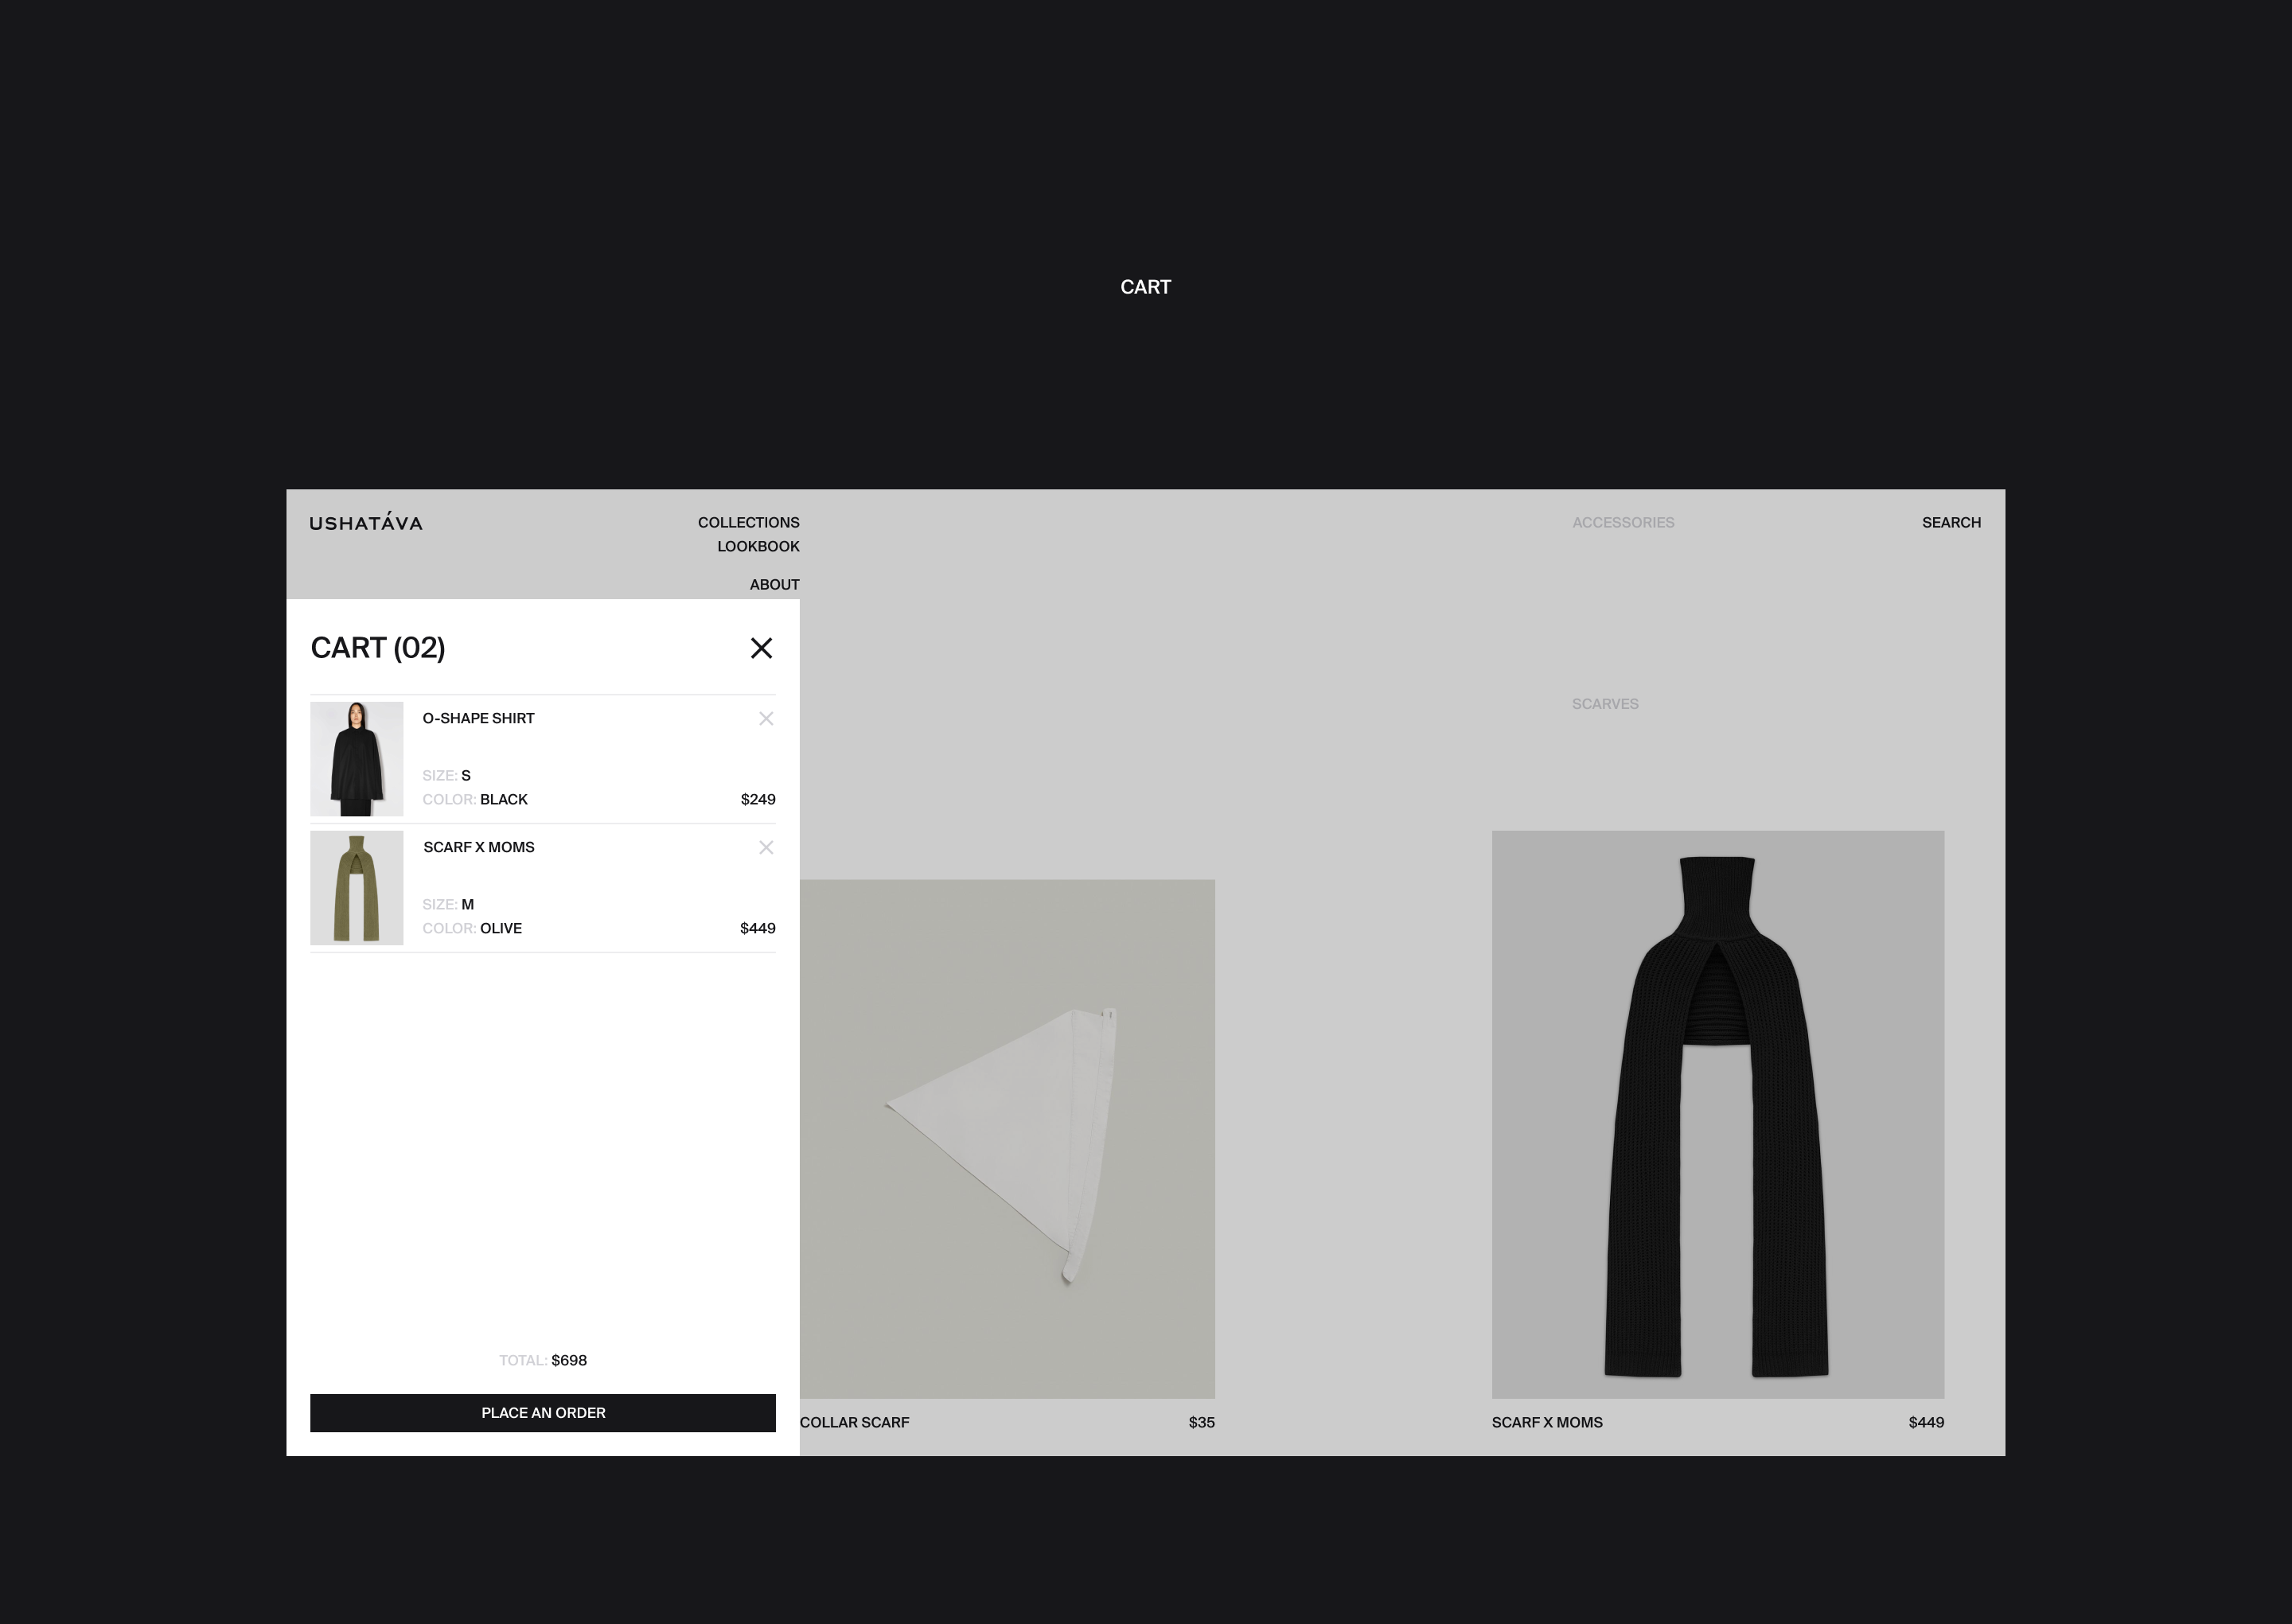Screen dimensions: 2292x1624
Task: Click O-Shape Shirt name in cart
Action: 478,719
